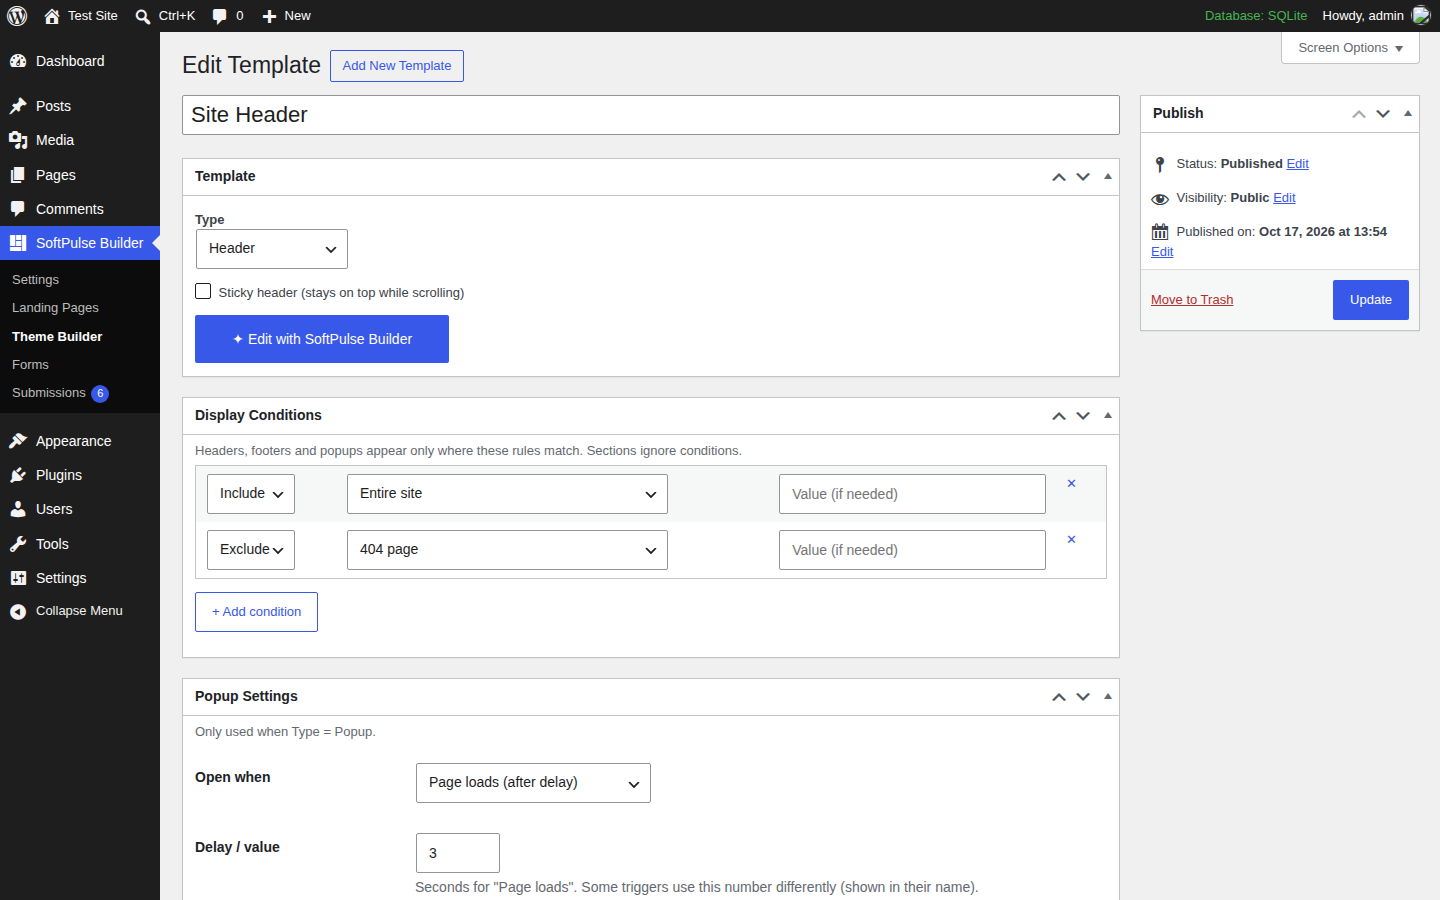This screenshot has height=900, width=1440.
Task: Click the Dashboard gauge icon
Action: pos(18,61)
